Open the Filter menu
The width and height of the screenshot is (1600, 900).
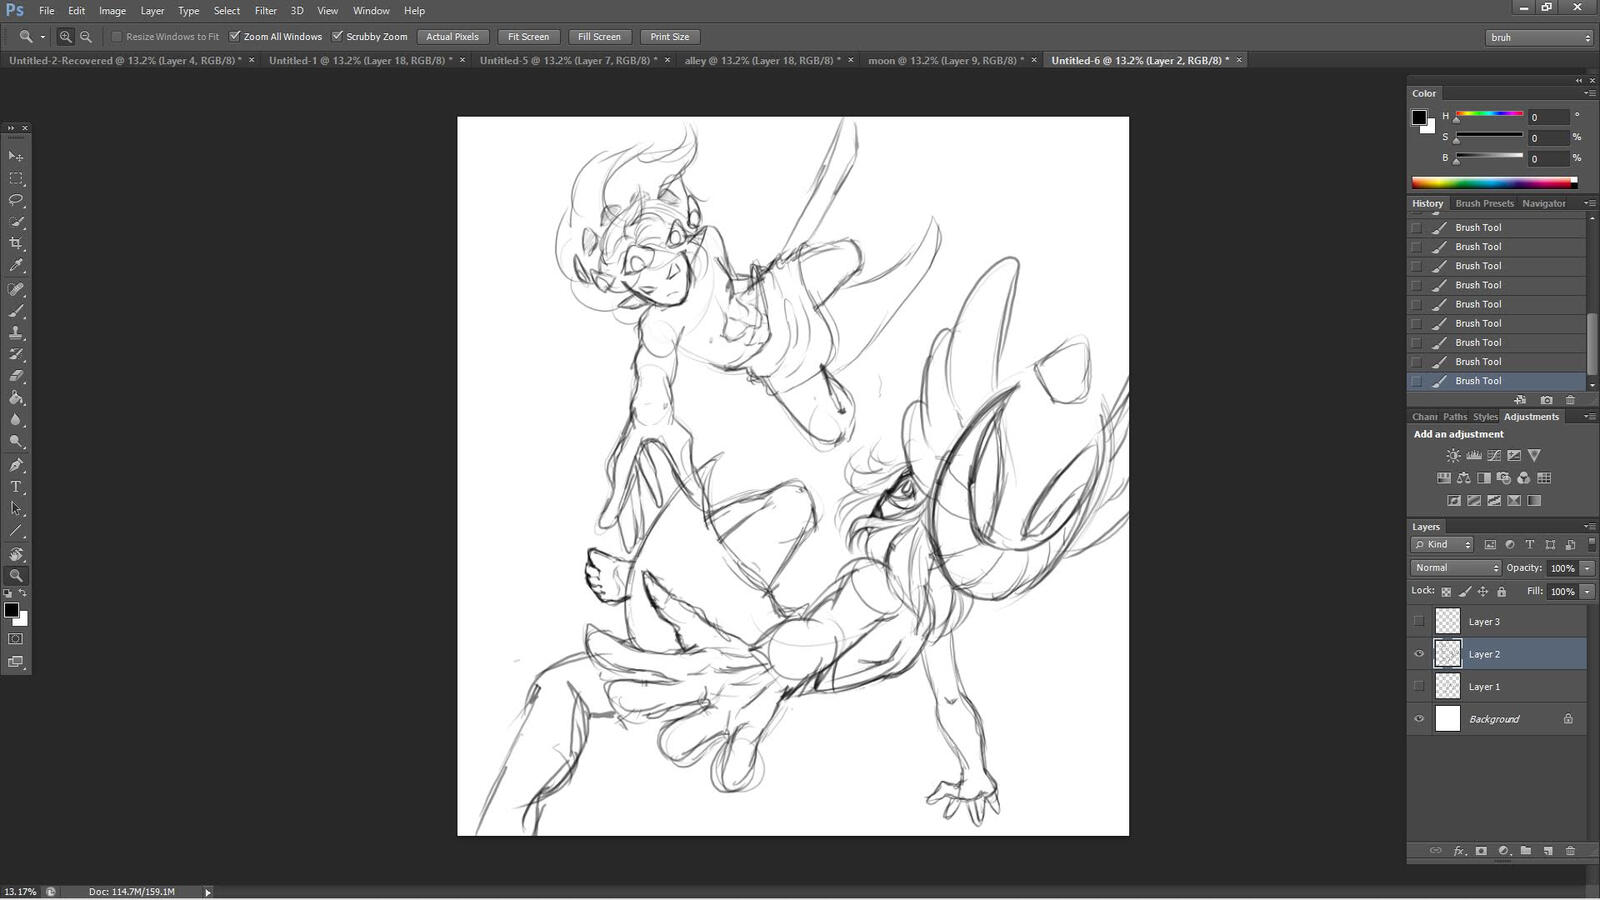(265, 11)
